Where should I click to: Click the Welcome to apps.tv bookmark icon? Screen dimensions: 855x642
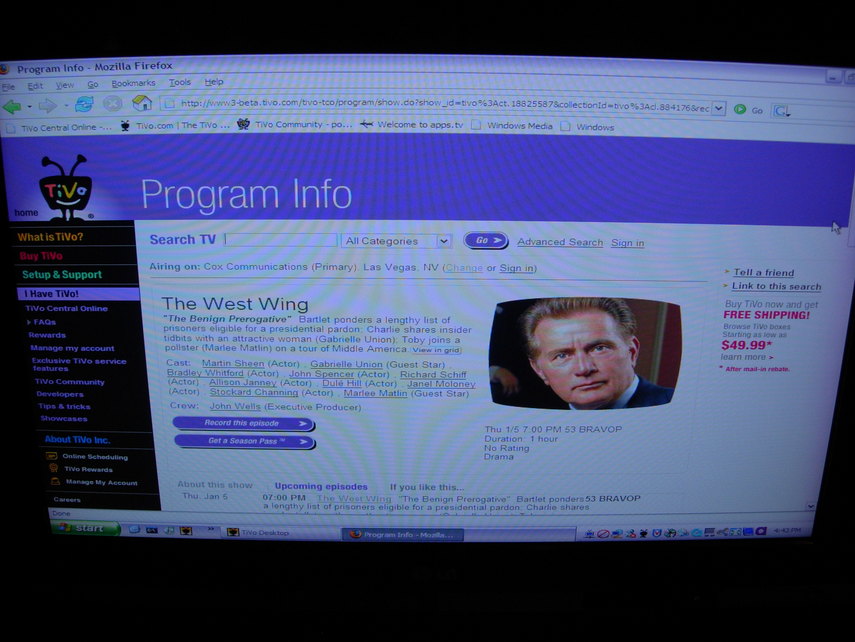(366, 124)
